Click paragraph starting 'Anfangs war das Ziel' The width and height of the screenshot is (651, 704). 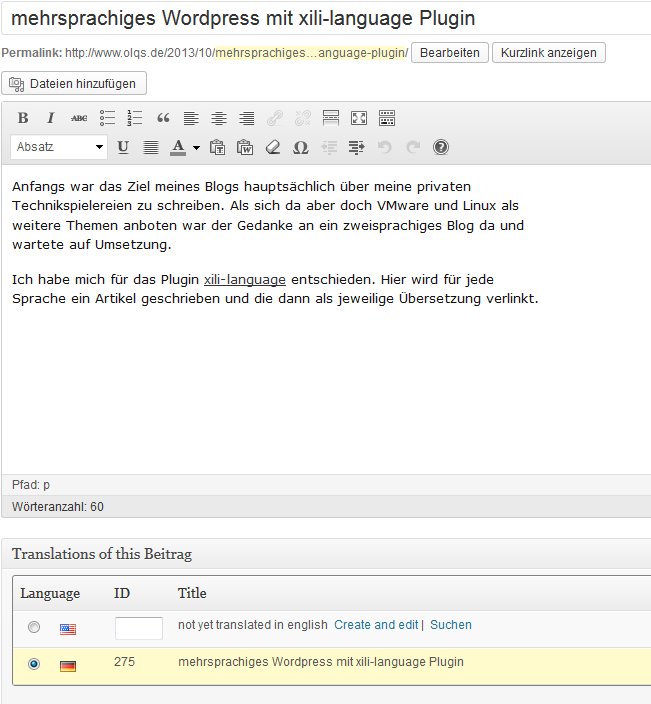point(268,216)
